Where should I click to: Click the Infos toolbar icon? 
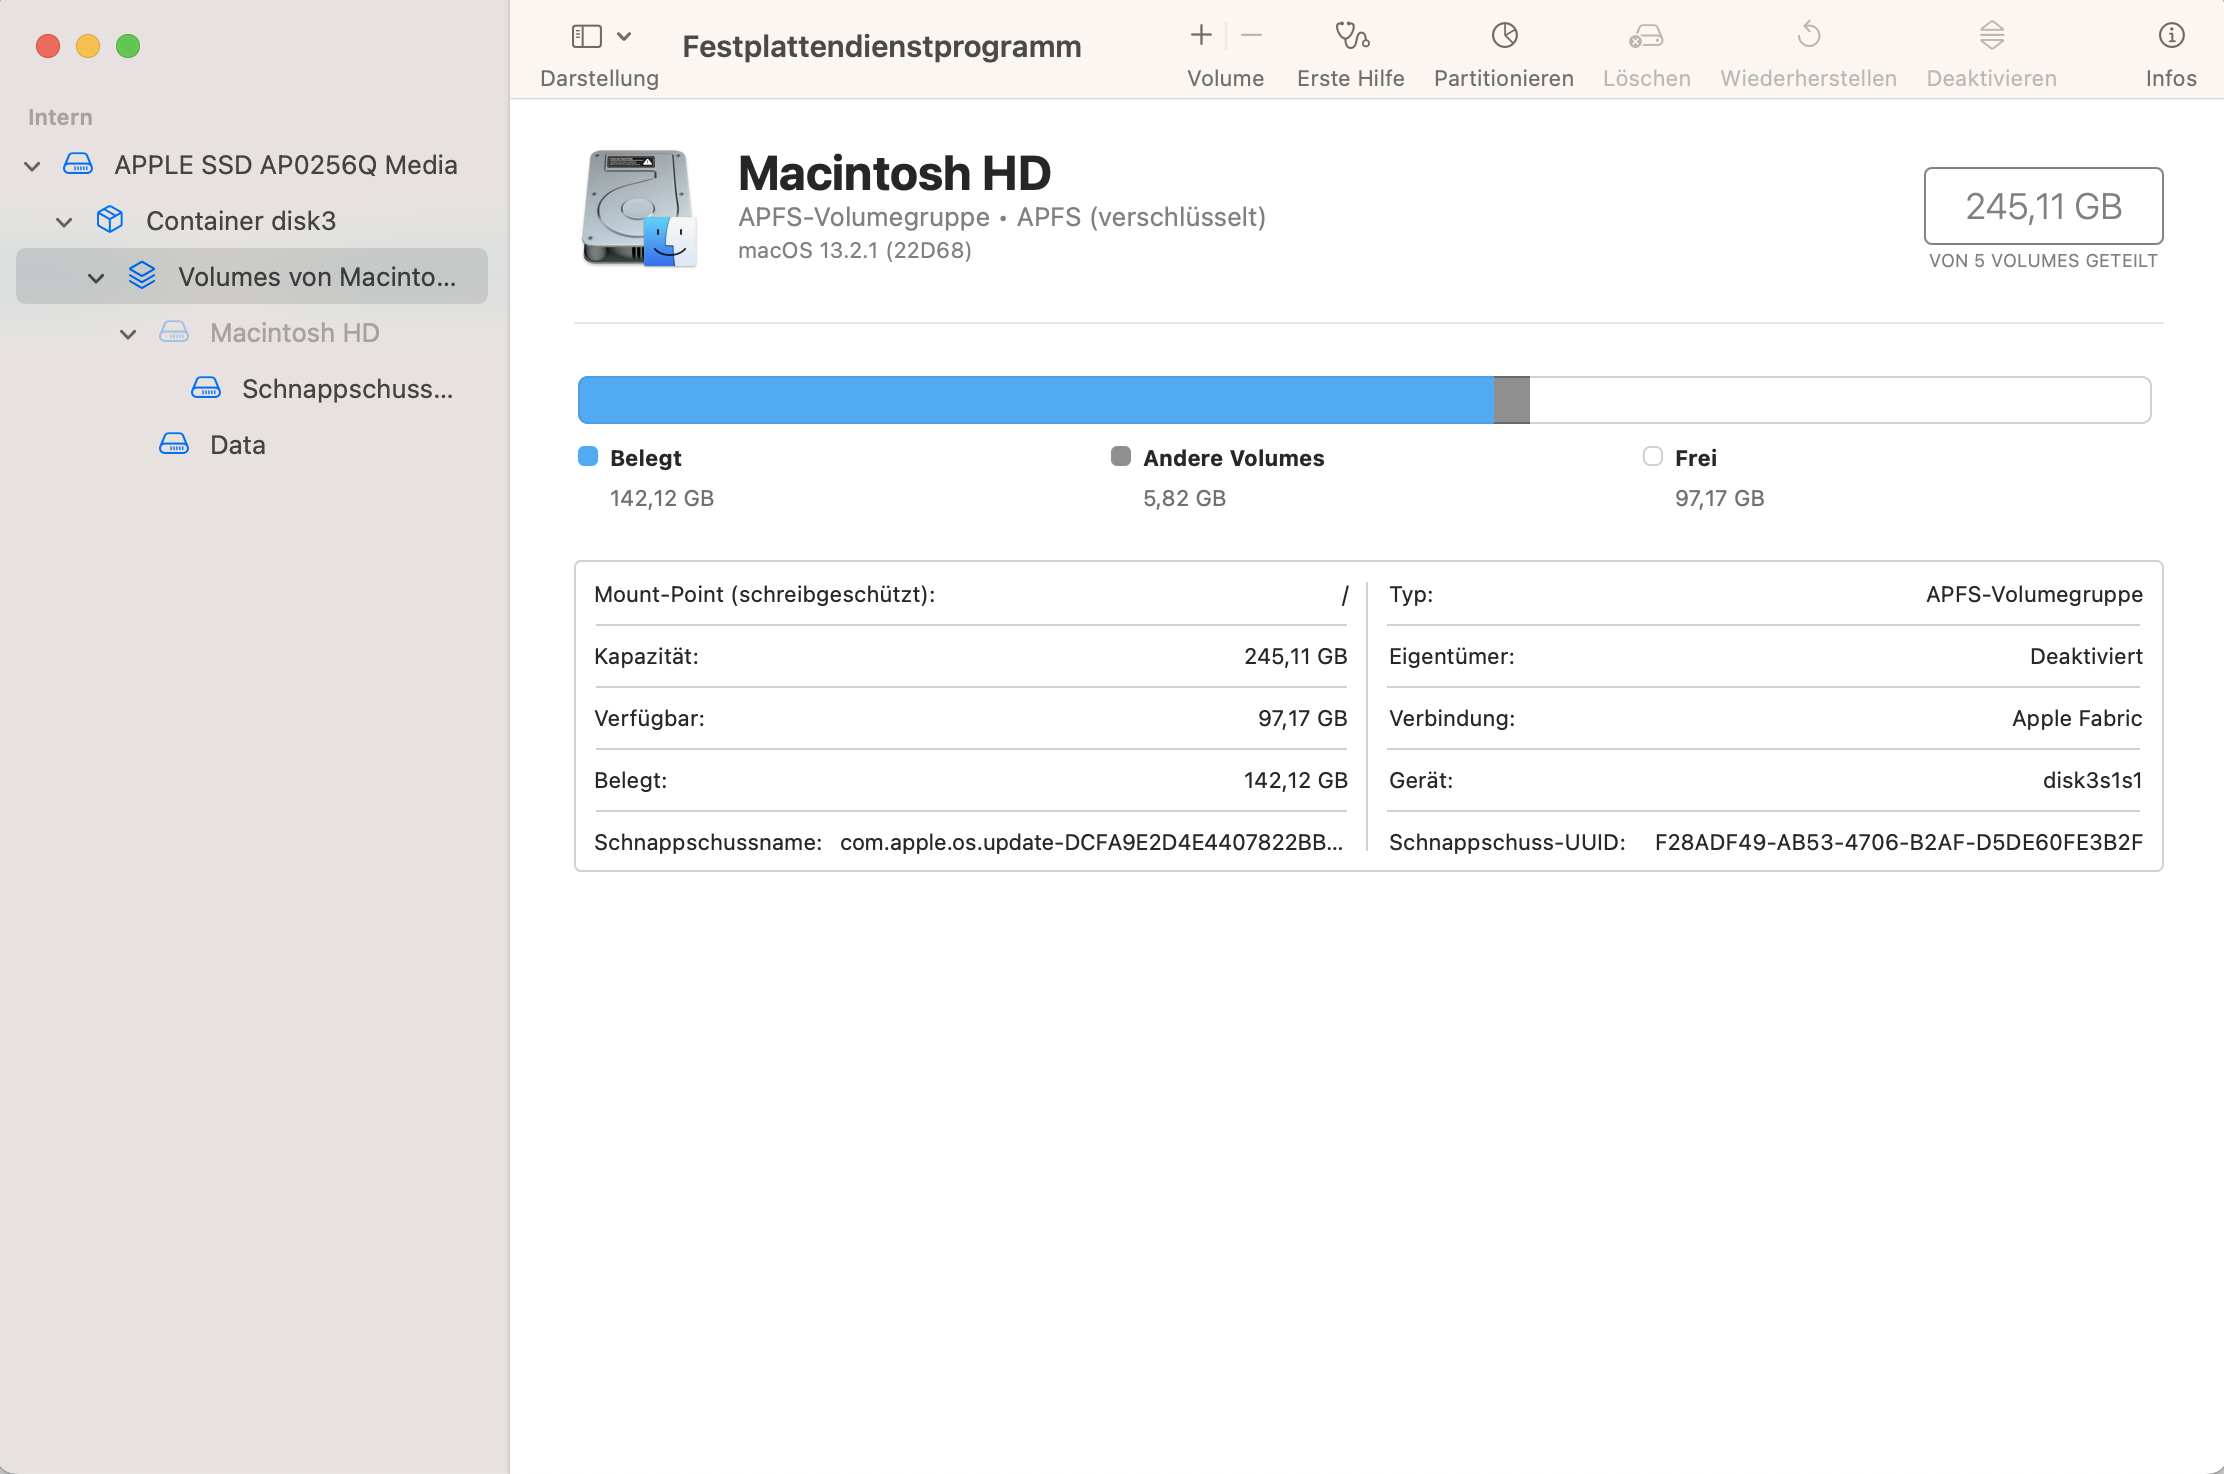(2171, 36)
